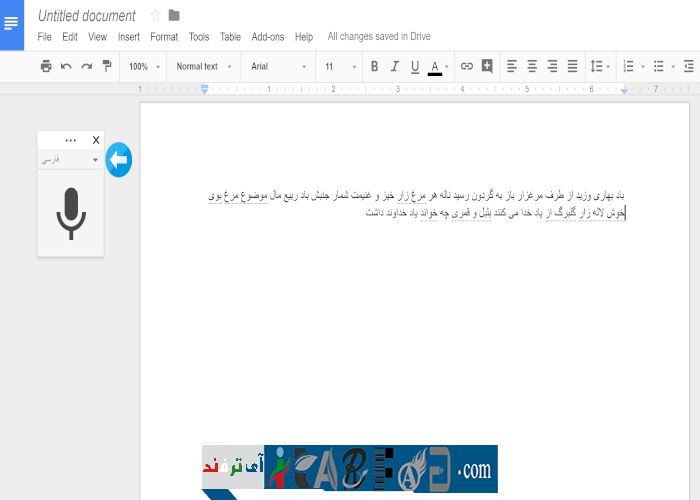The height and width of the screenshot is (500, 700).
Task: Click the Untitled document title
Action: tap(86, 16)
